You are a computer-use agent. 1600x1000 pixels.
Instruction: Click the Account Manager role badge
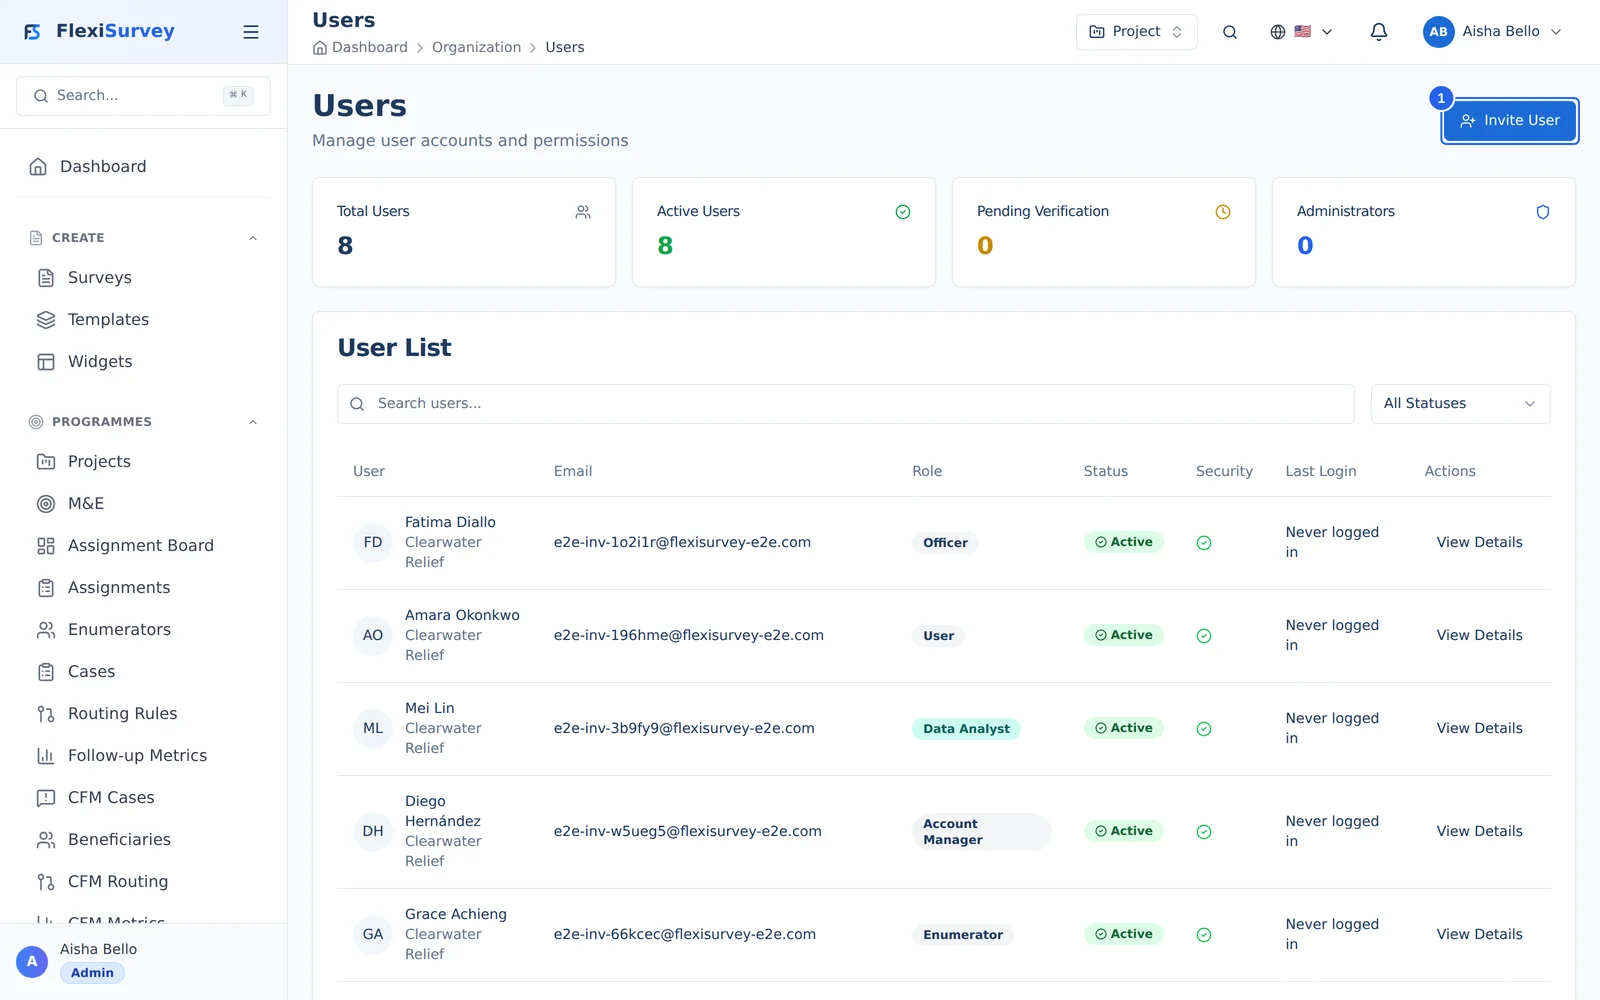[x=981, y=832]
